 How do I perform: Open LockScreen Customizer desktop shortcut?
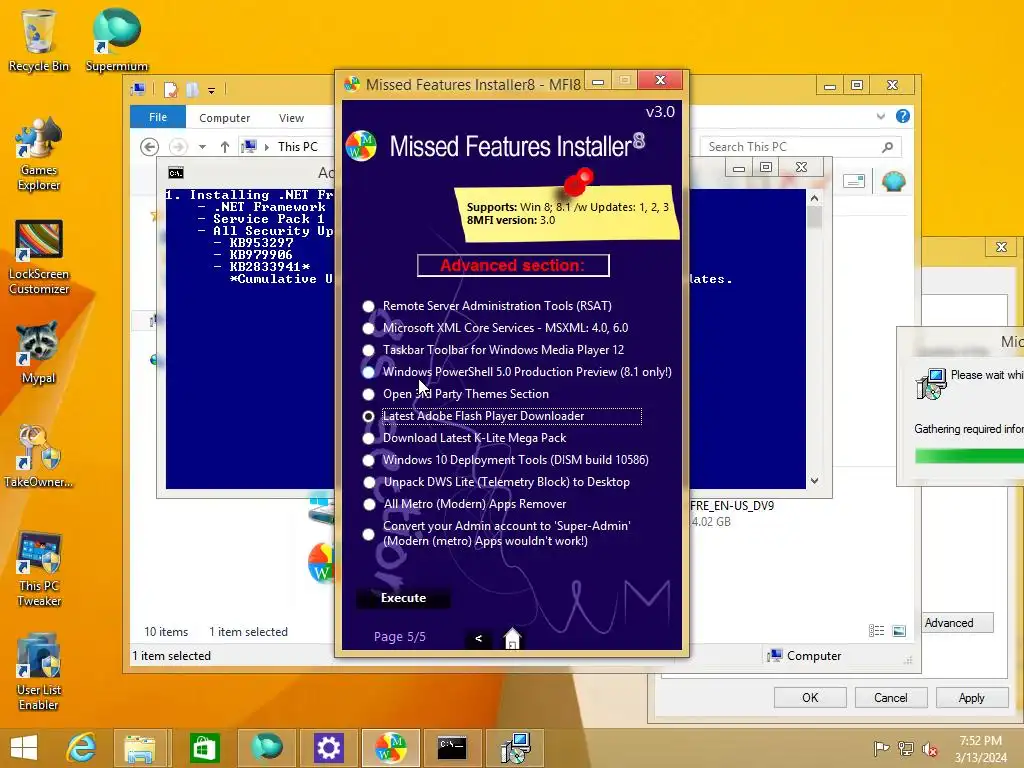(39, 257)
